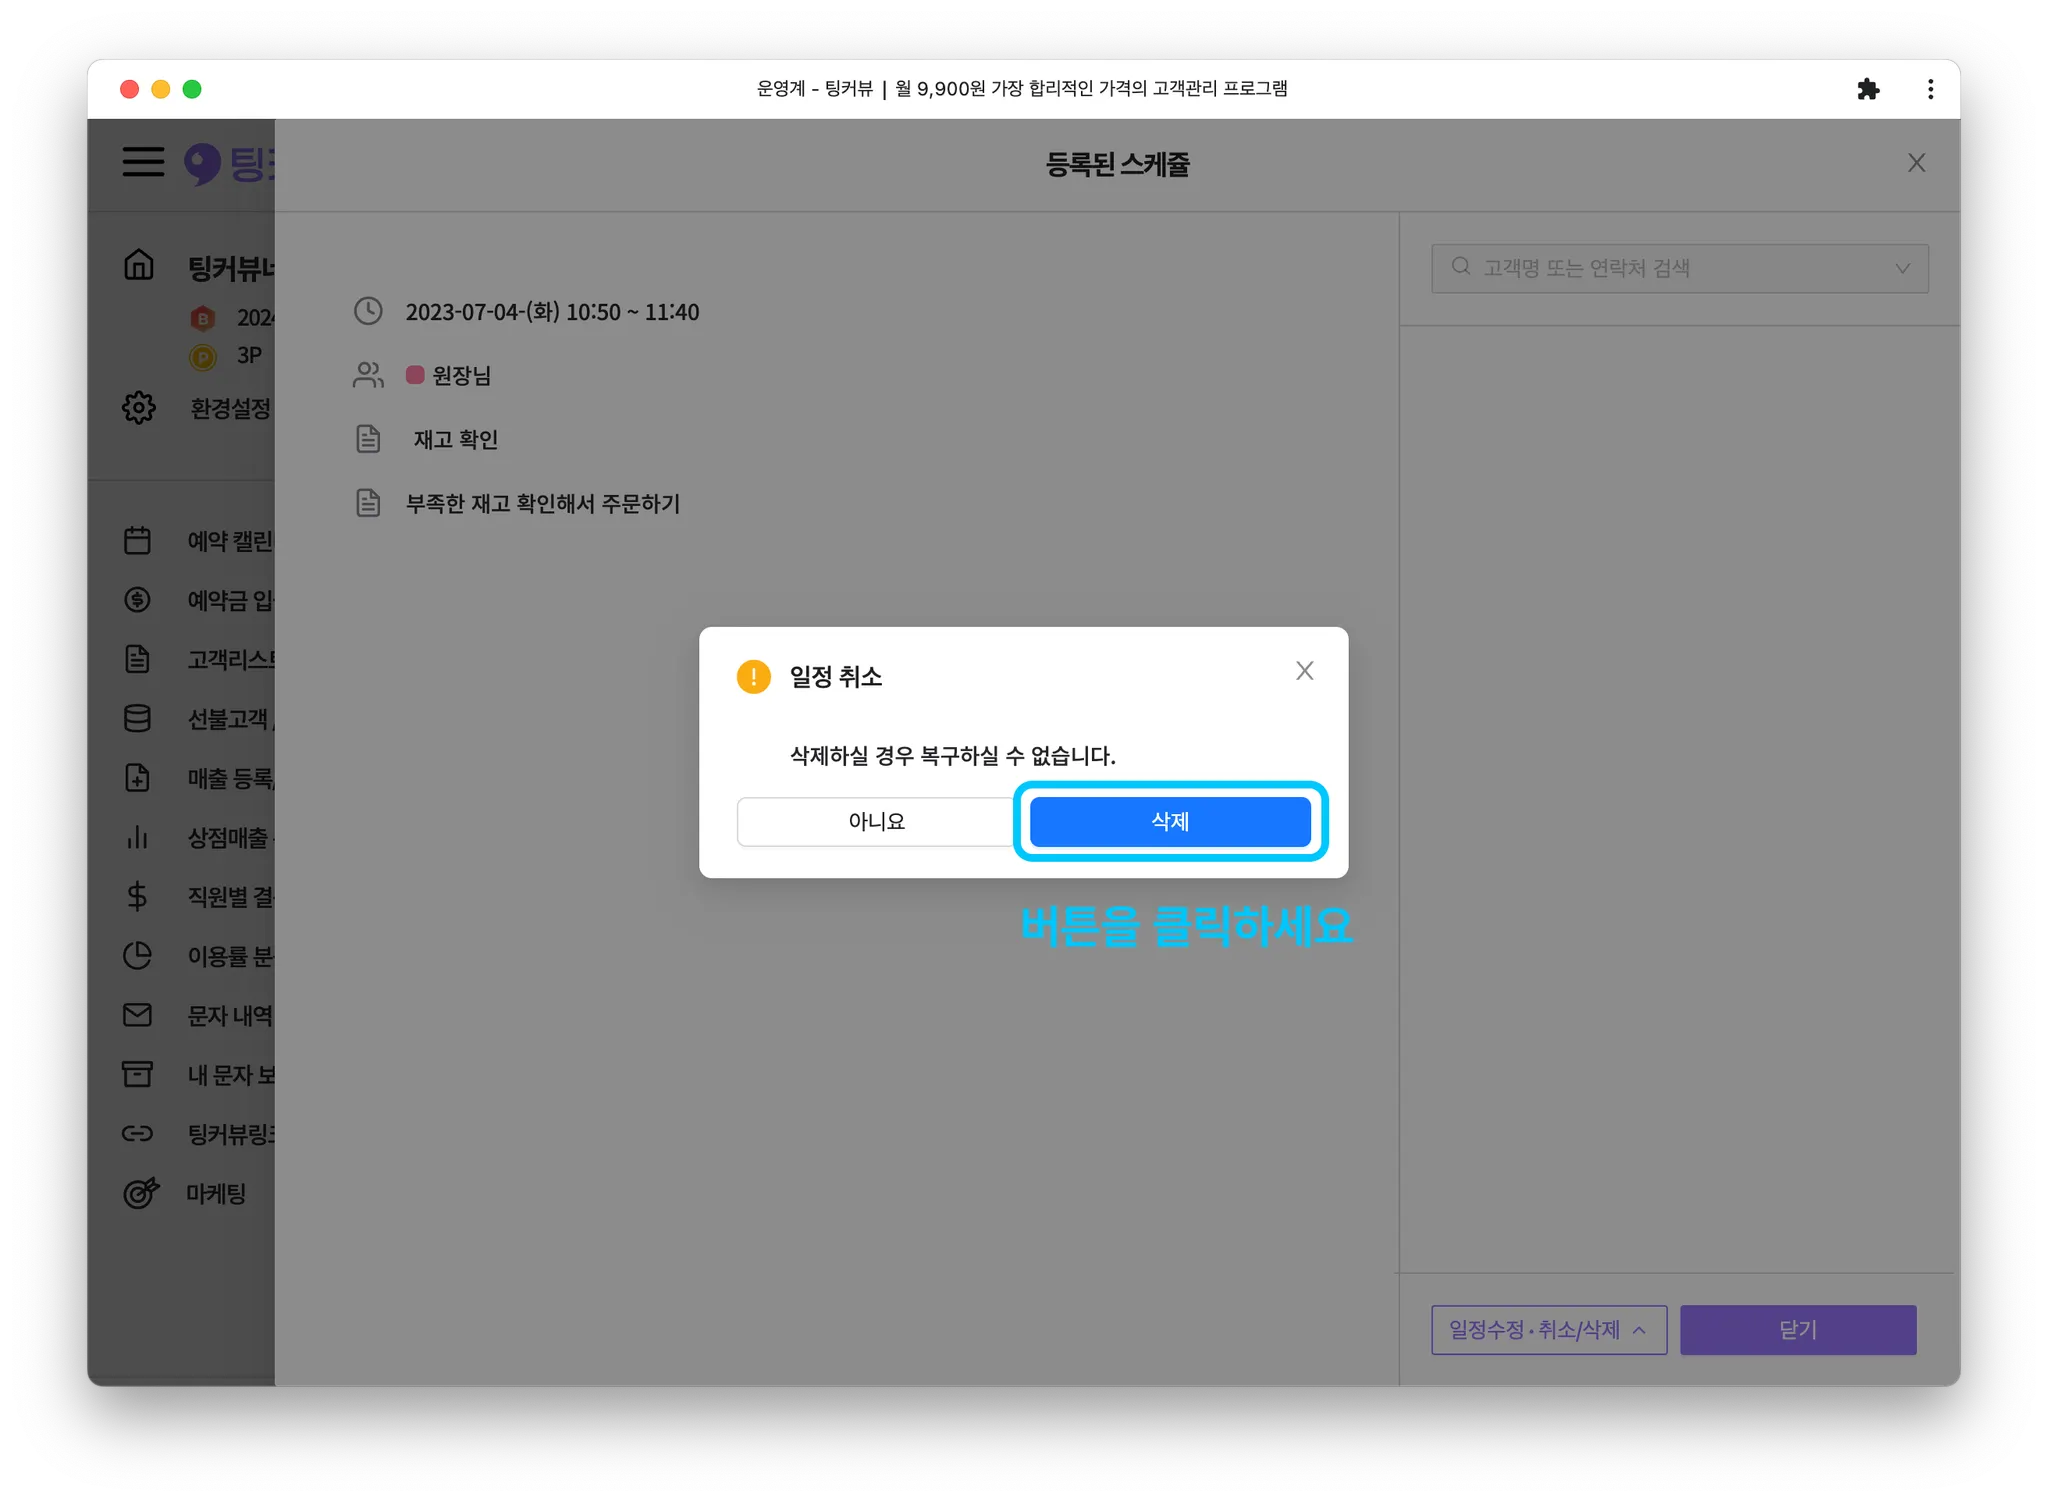Select the 예약 캘린더 calendar icon

(x=138, y=541)
